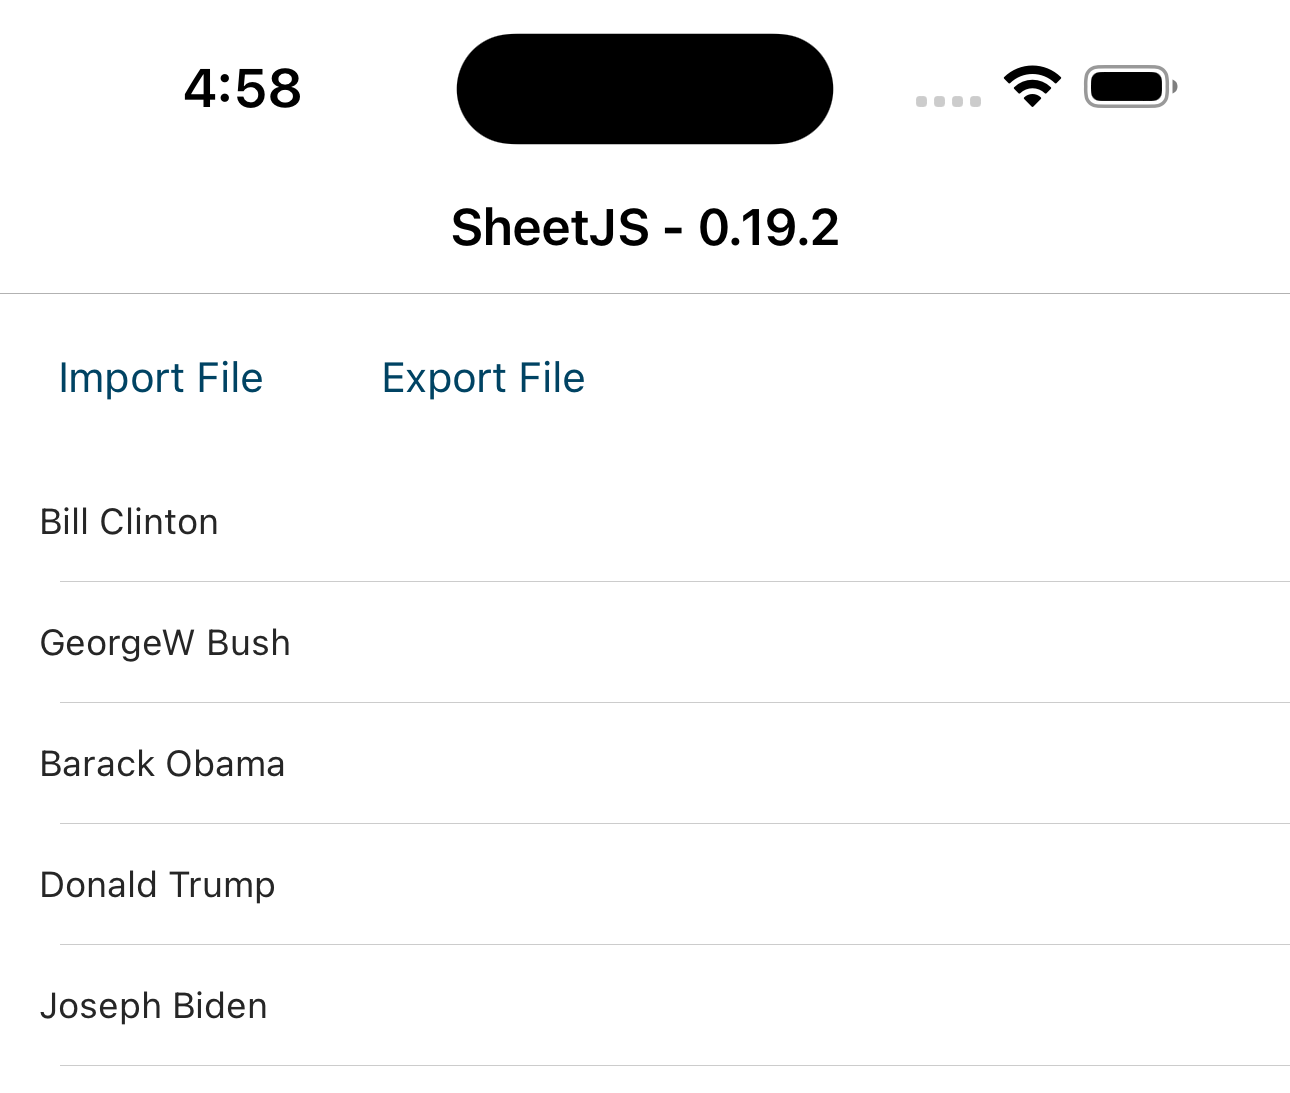
Task: Tap the Export File button
Action: [x=483, y=378]
